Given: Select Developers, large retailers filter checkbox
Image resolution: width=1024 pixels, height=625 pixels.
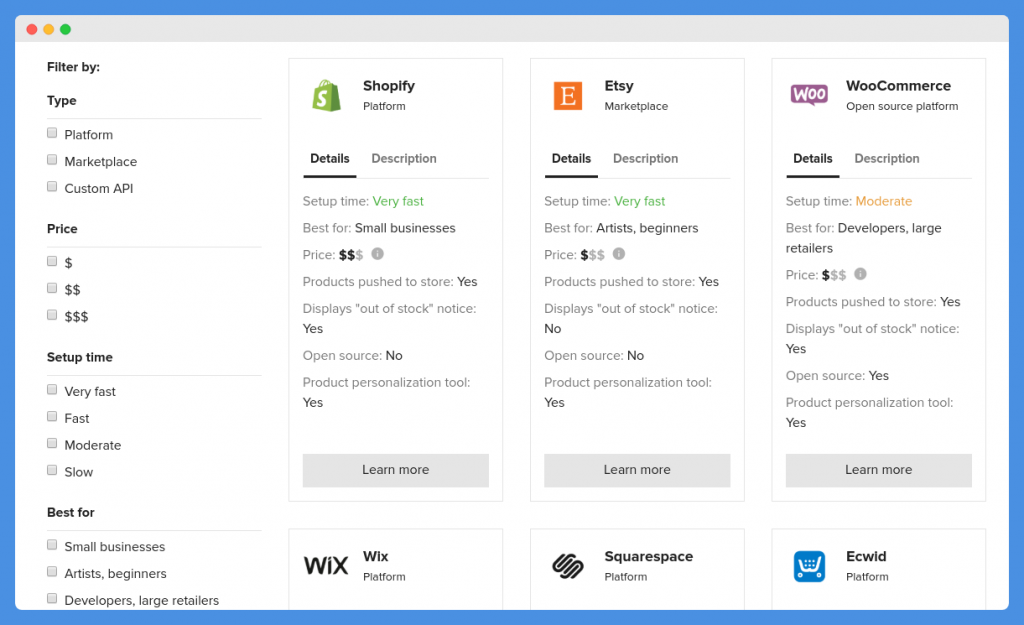Looking at the screenshot, I should pyautogui.click(x=52, y=599).
